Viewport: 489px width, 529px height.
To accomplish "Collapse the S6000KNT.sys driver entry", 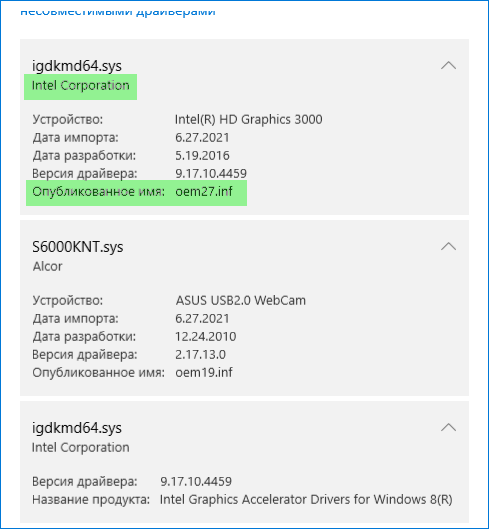I will pyautogui.click(x=448, y=246).
